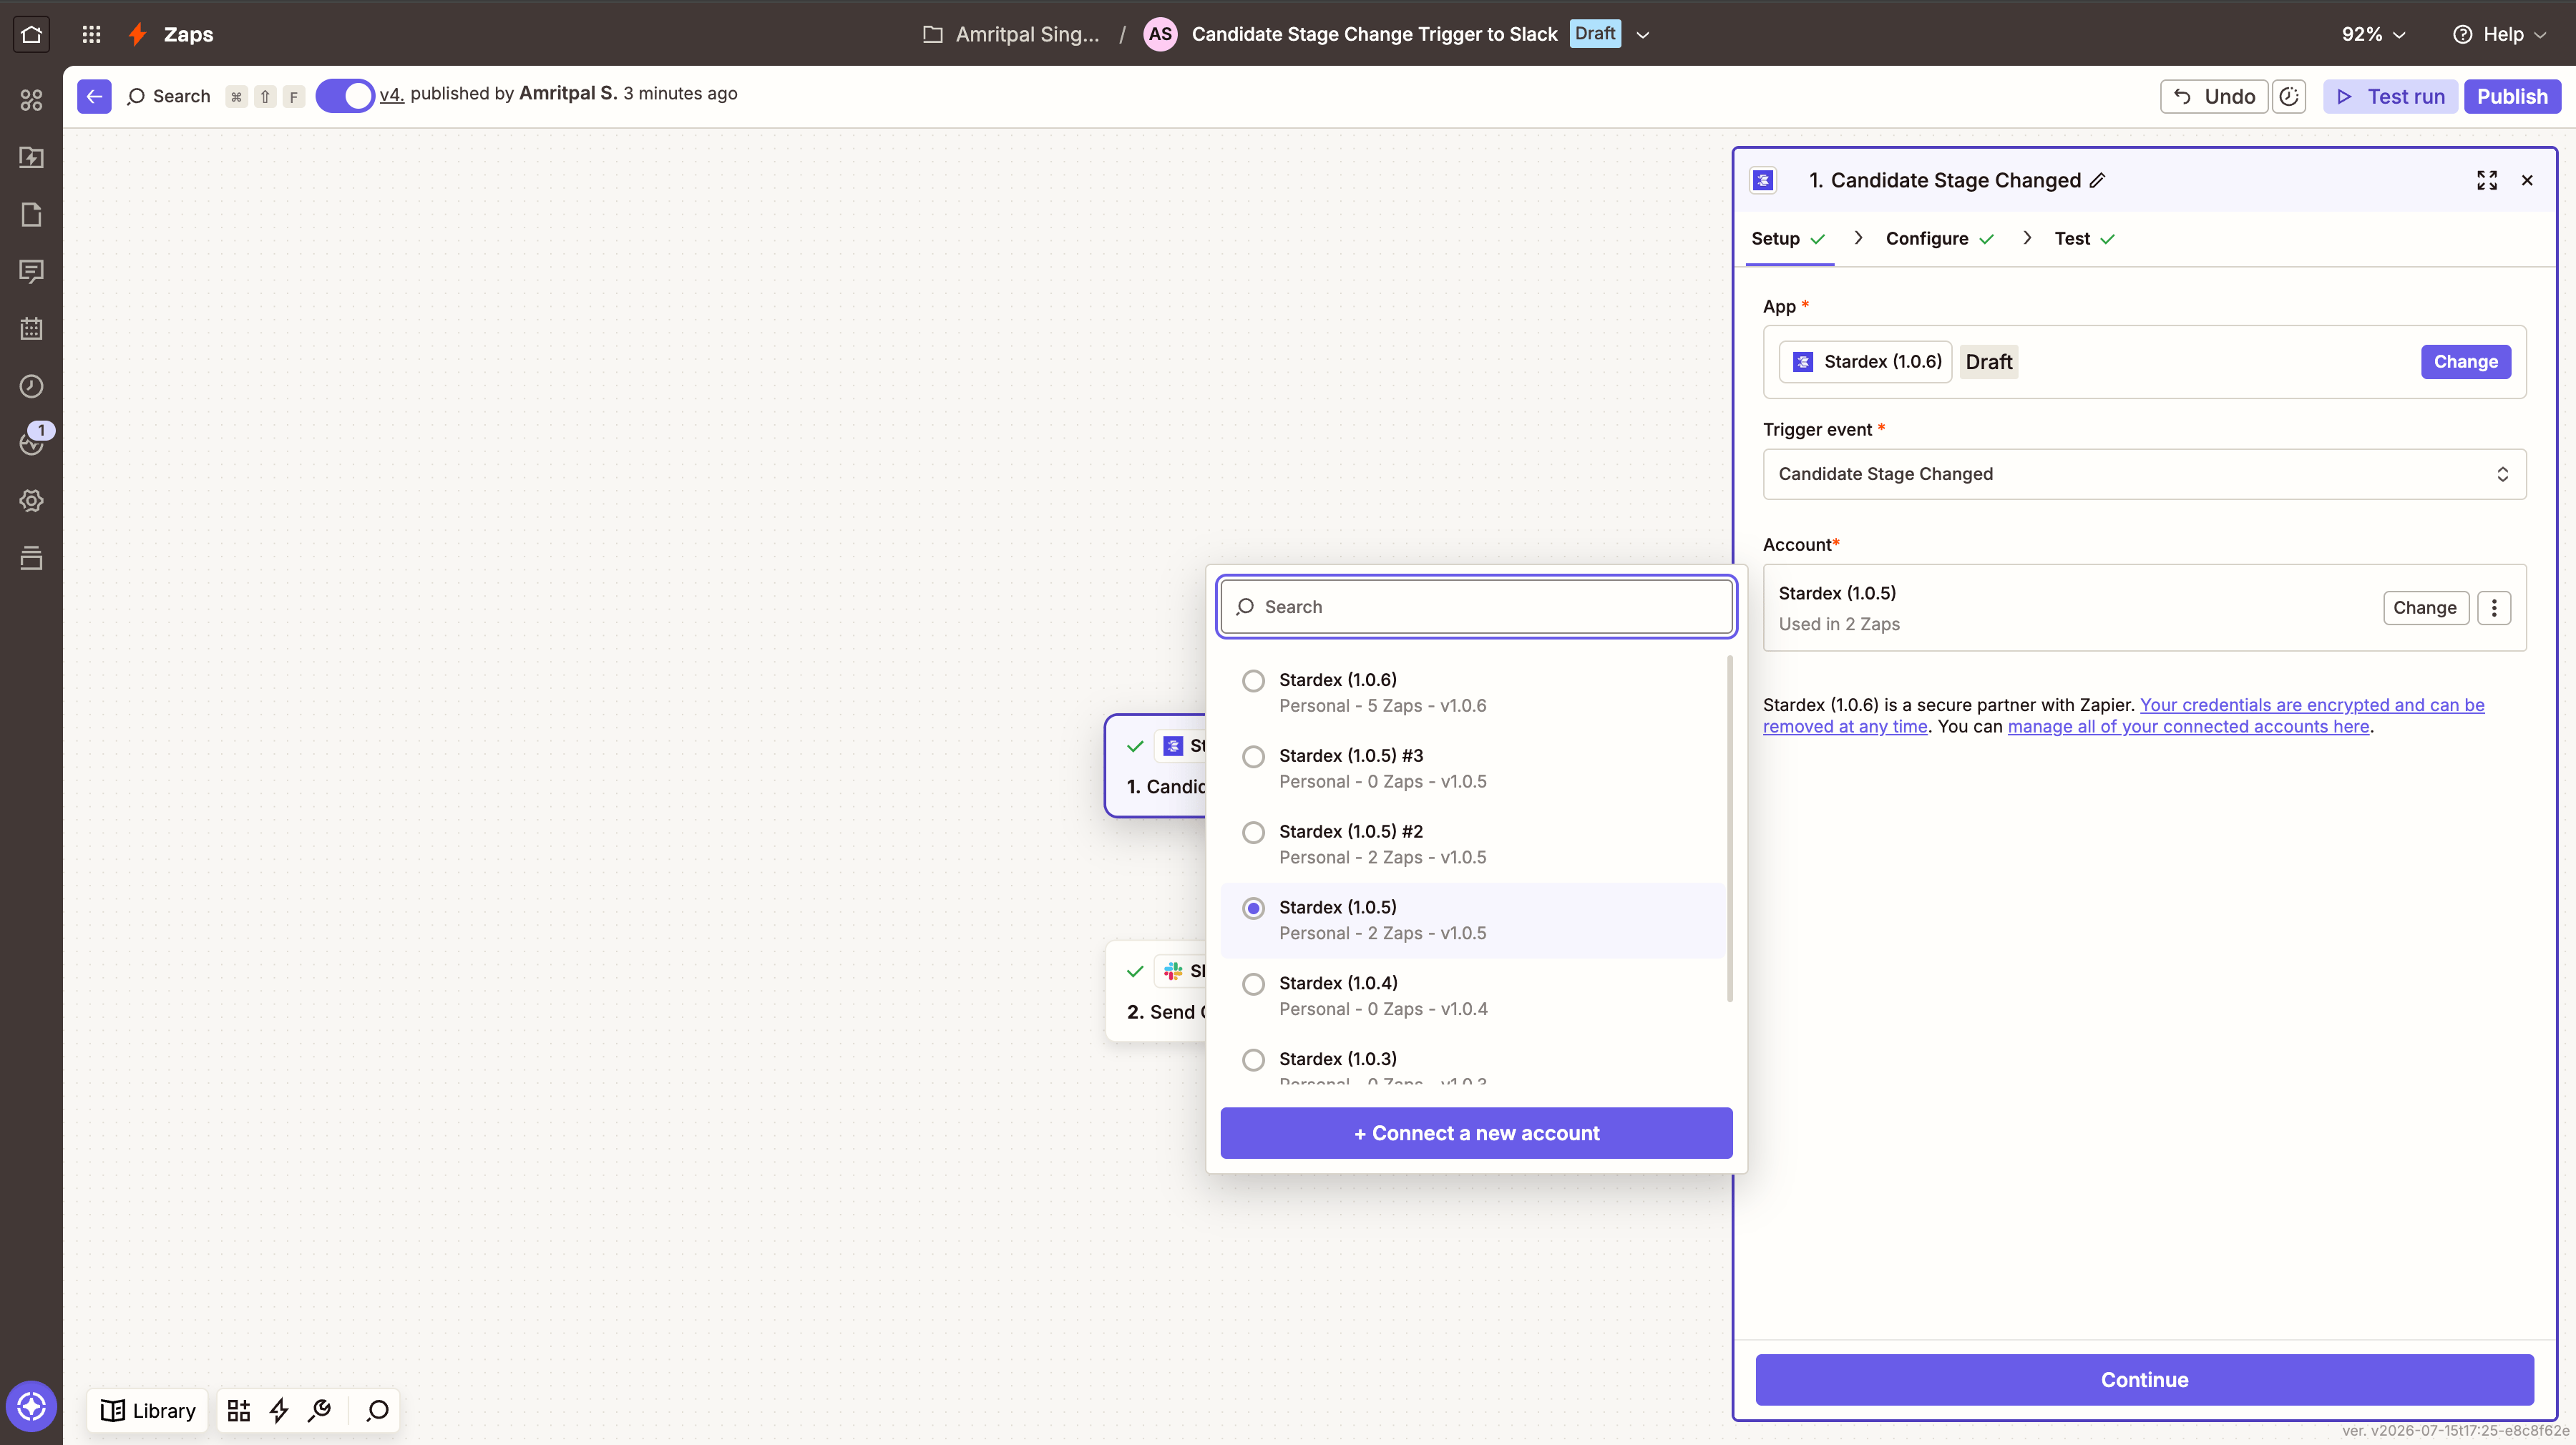This screenshot has width=2576, height=1445.
Task: Toggle the Zap on/off switch
Action: click(345, 96)
